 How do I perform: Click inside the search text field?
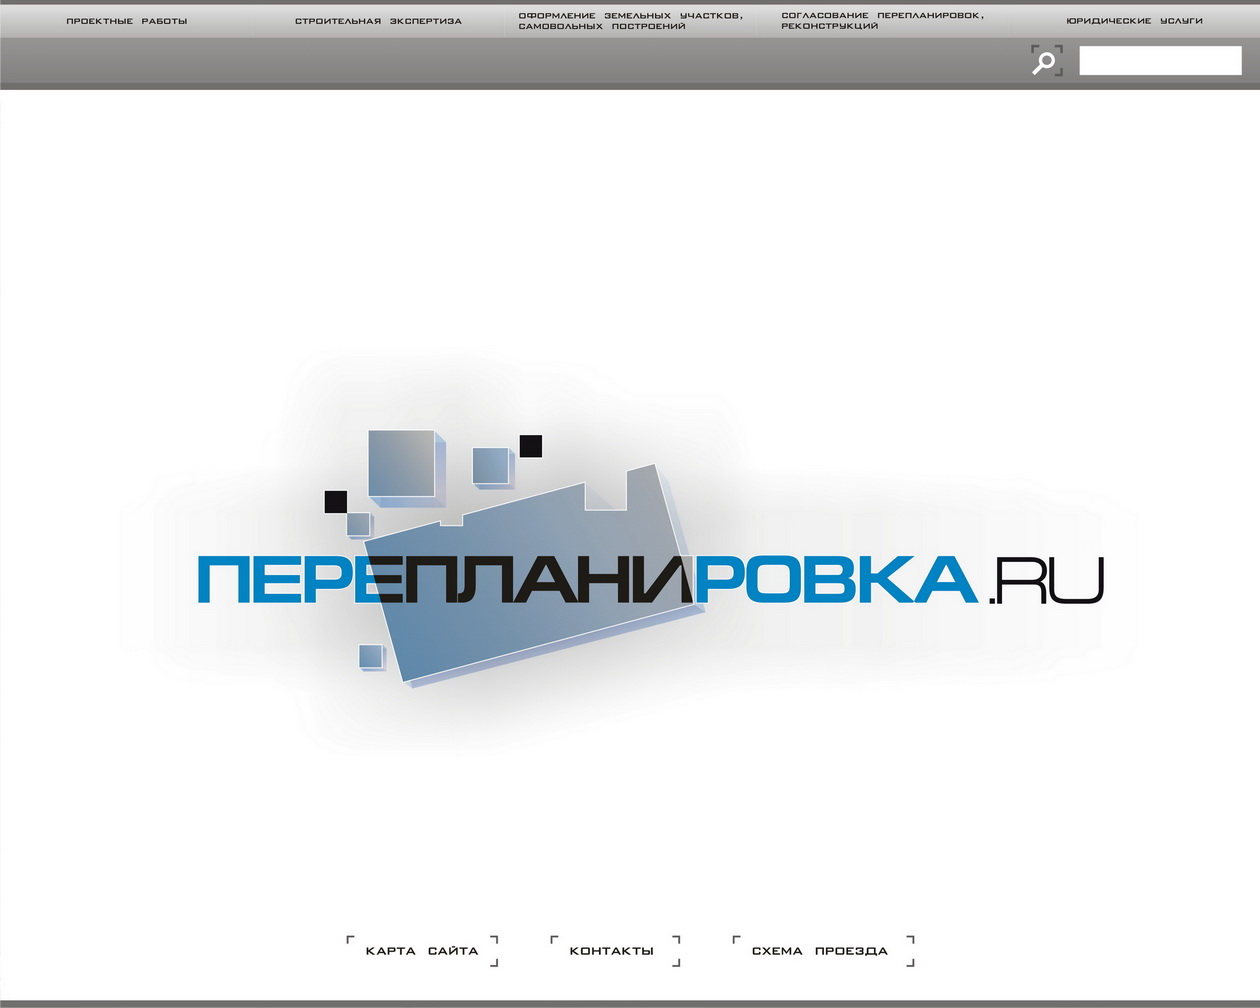click(1160, 61)
